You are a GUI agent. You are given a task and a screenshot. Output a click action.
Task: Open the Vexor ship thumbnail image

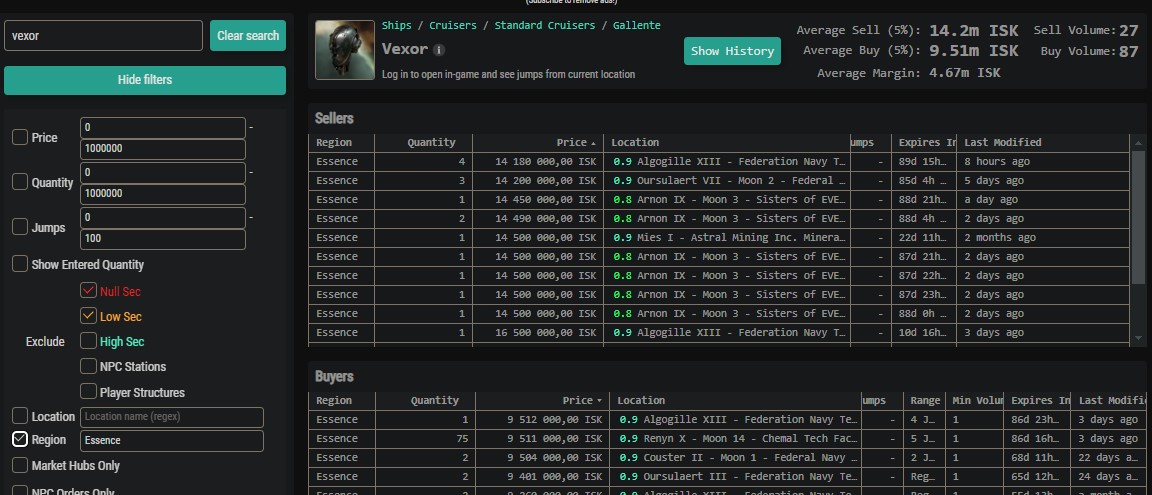point(345,50)
